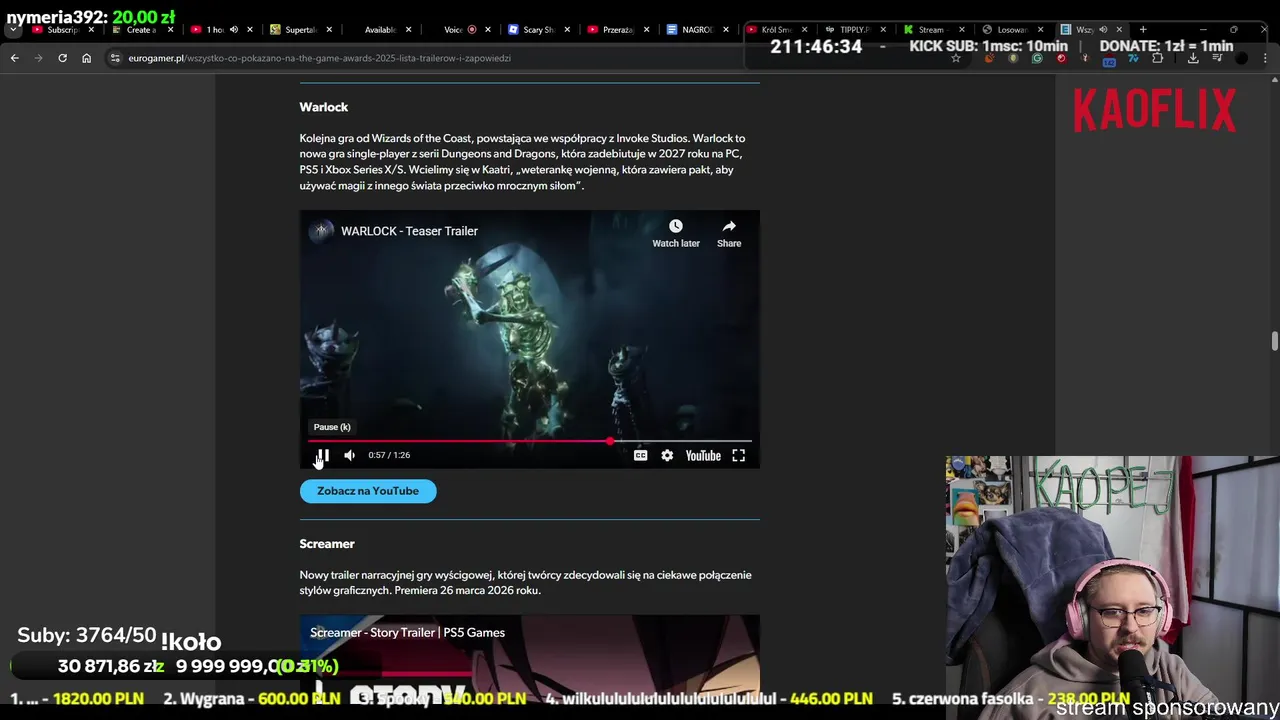Open a new browser tab
The image size is (1280, 720).
coord(1143,30)
